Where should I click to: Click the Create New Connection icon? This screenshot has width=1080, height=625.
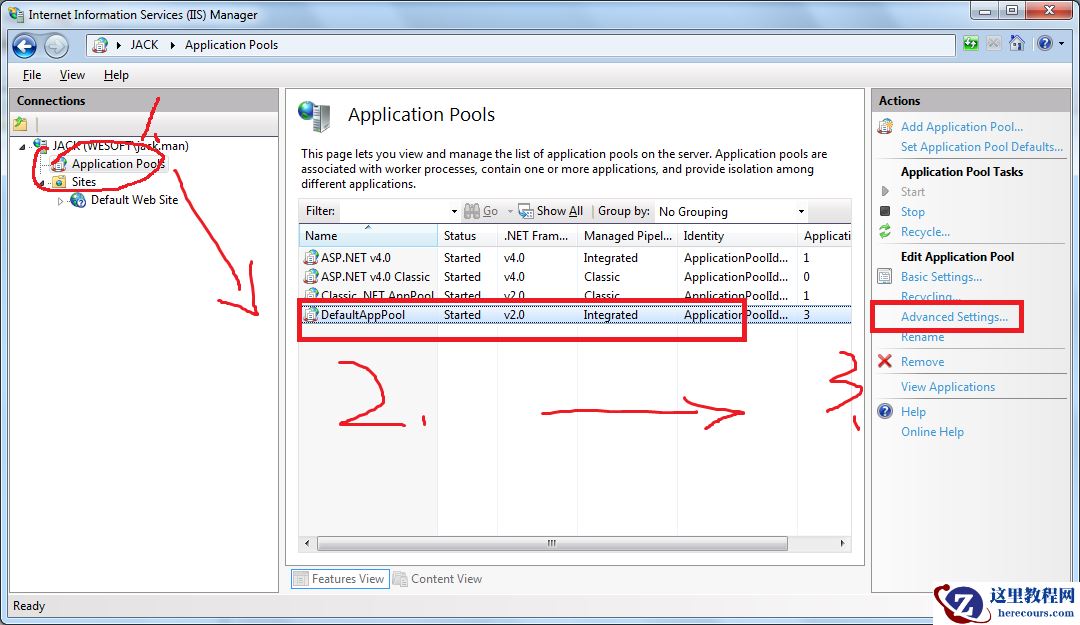point(20,124)
